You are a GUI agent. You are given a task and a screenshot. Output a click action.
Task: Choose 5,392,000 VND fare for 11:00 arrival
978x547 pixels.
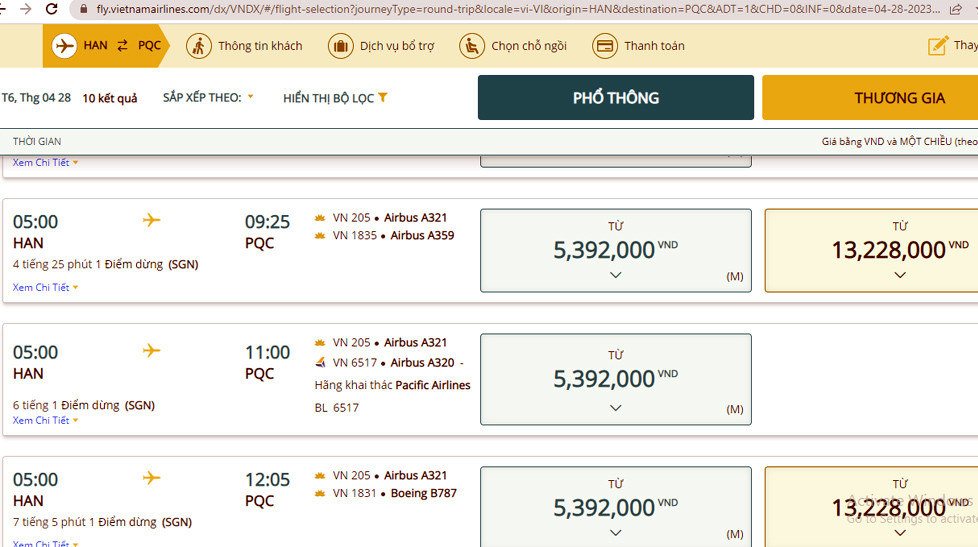tap(615, 379)
